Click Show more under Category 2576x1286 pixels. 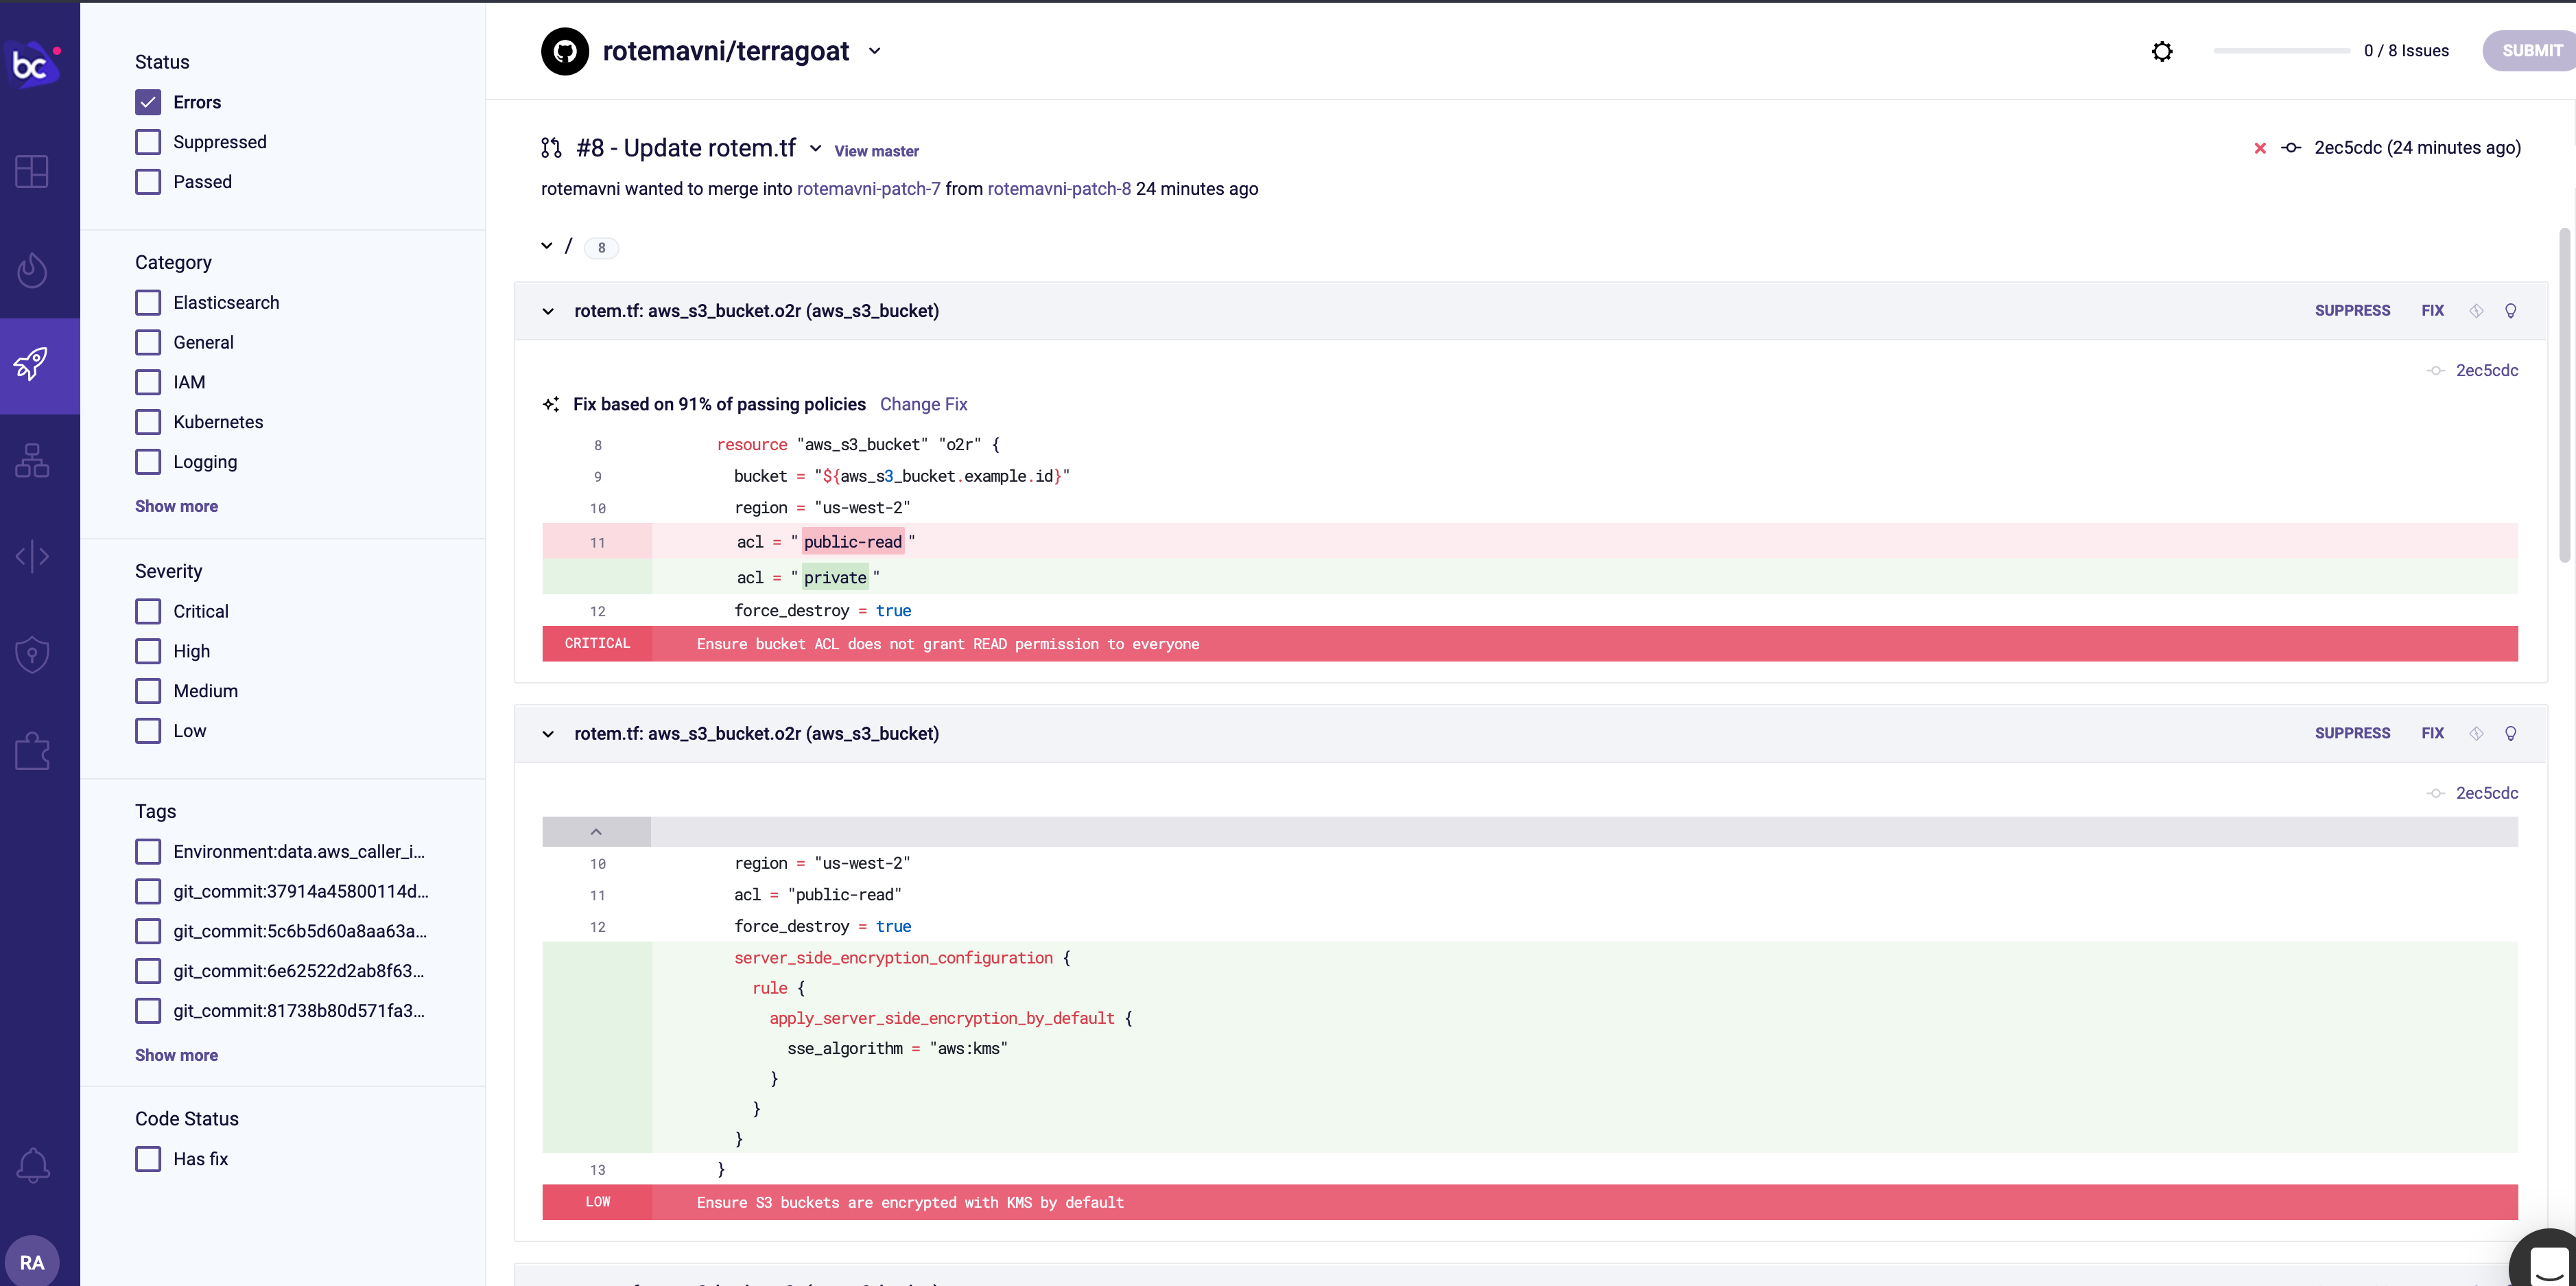point(176,506)
